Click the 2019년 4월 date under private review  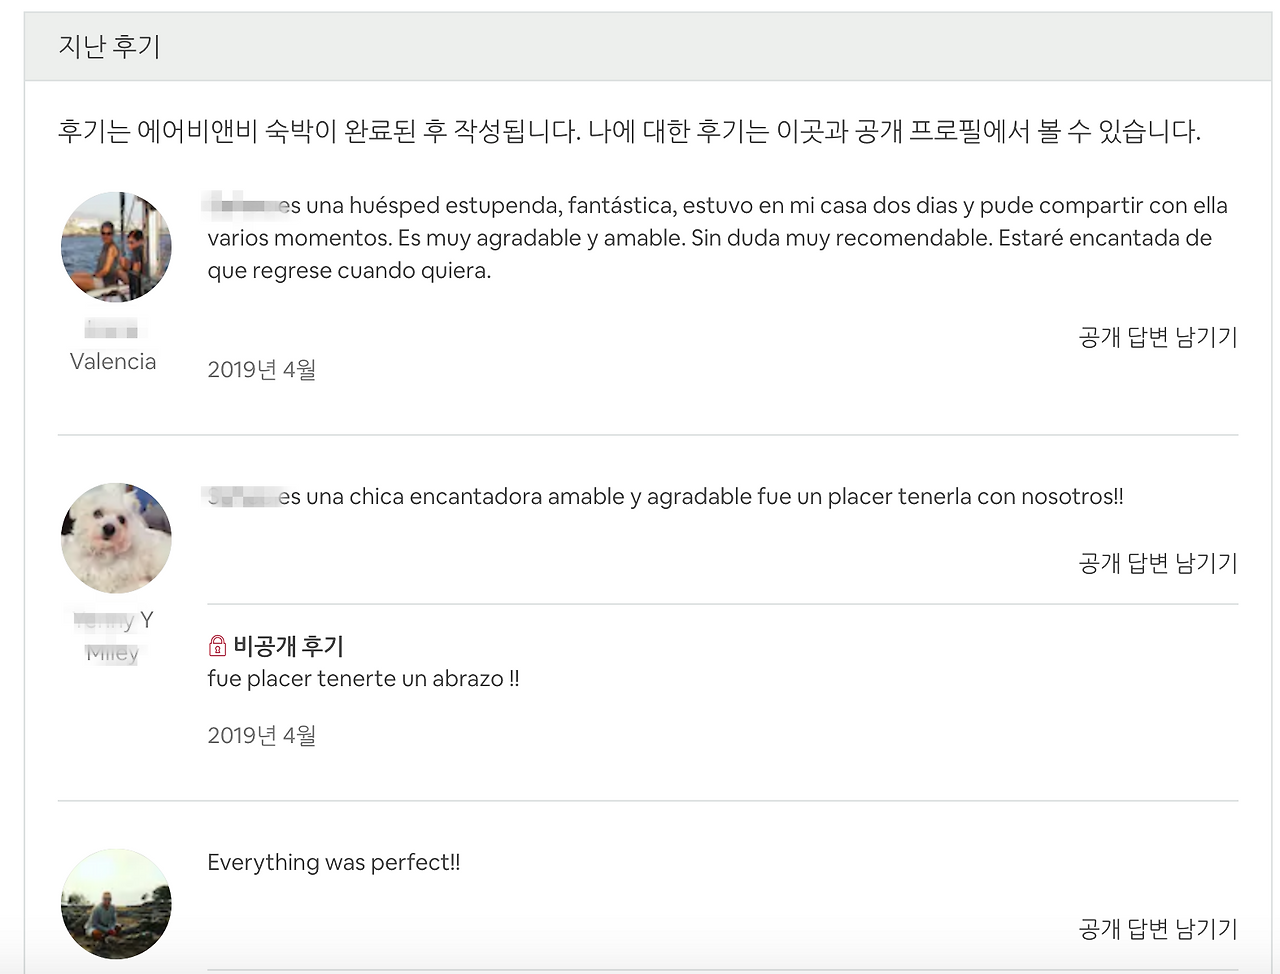pyautogui.click(x=262, y=735)
